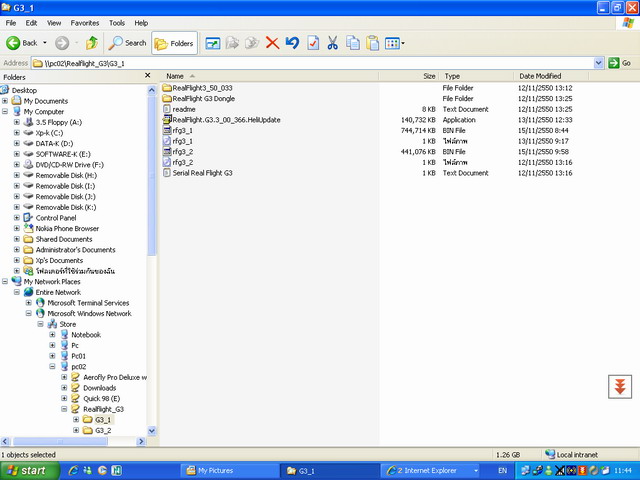
Task: Open the Tools menu
Action: 117,22
